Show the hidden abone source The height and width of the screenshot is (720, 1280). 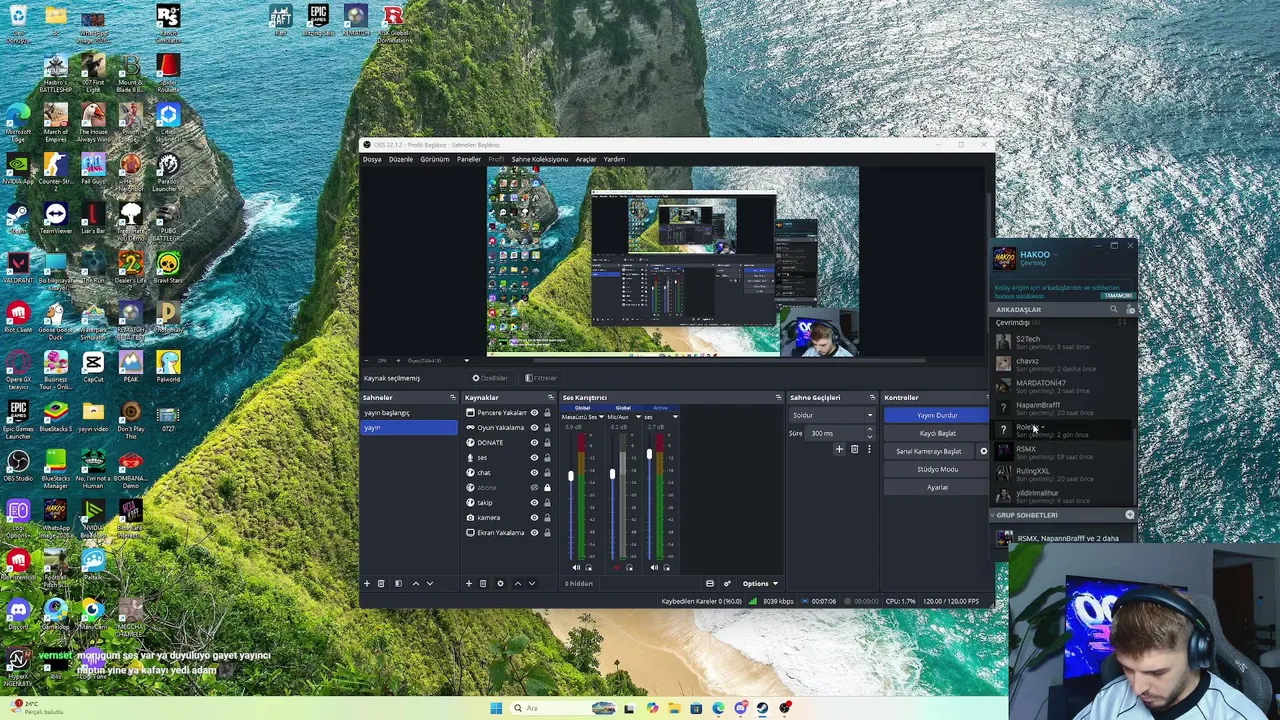(x=534, y=487)
